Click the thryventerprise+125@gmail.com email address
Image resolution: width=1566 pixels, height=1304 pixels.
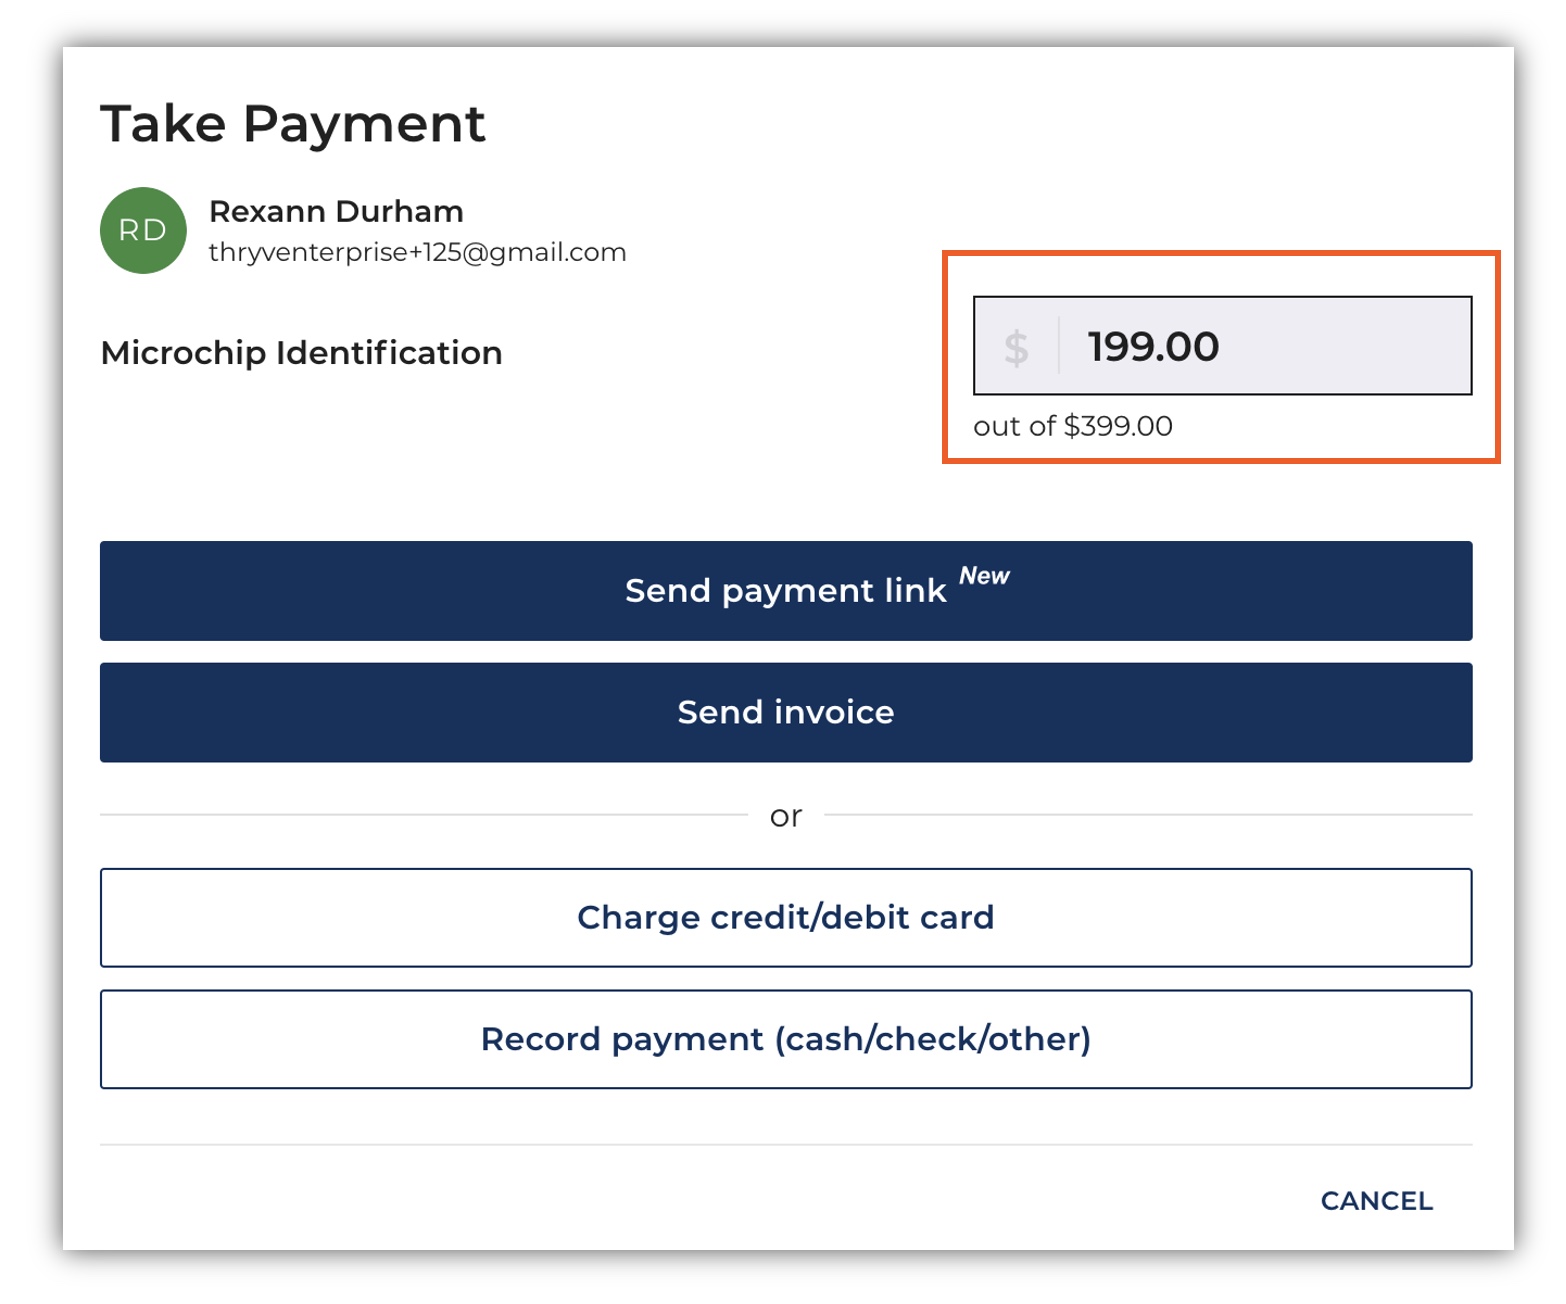click(x=417, y=253)
